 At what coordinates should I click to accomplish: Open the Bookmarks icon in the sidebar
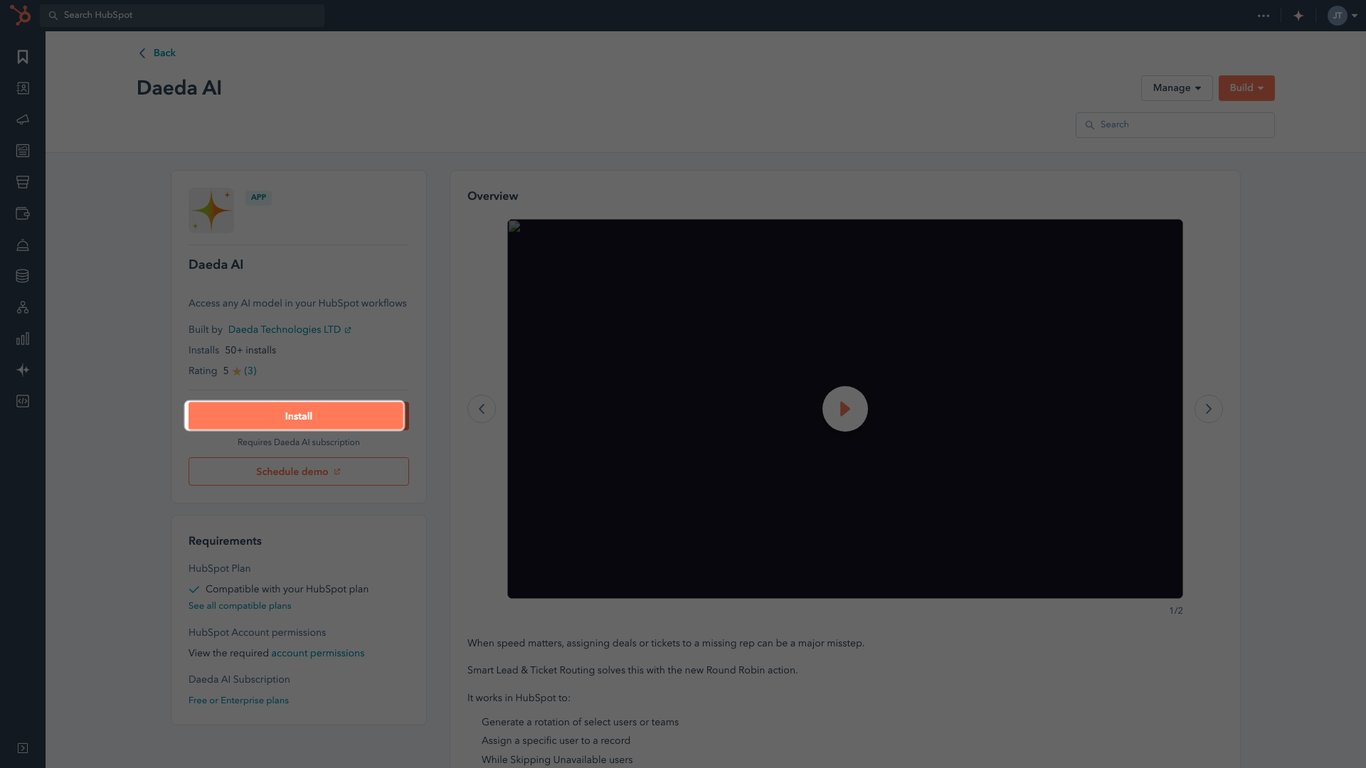(x=20, y=55)
